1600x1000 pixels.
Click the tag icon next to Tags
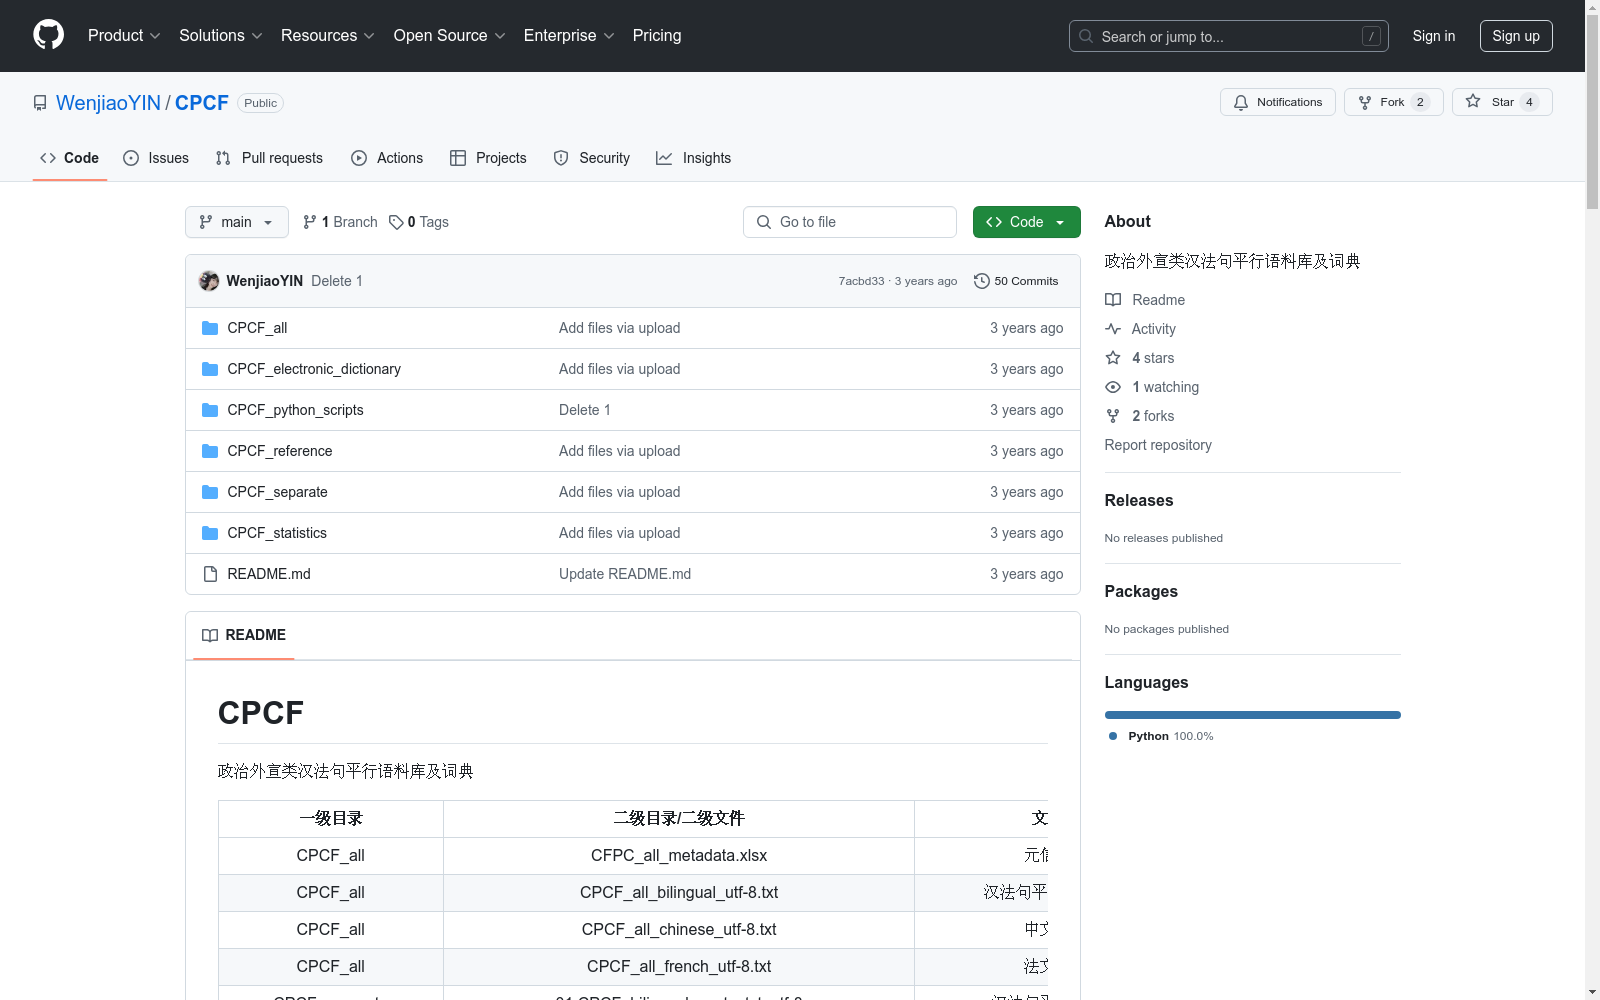396,222
